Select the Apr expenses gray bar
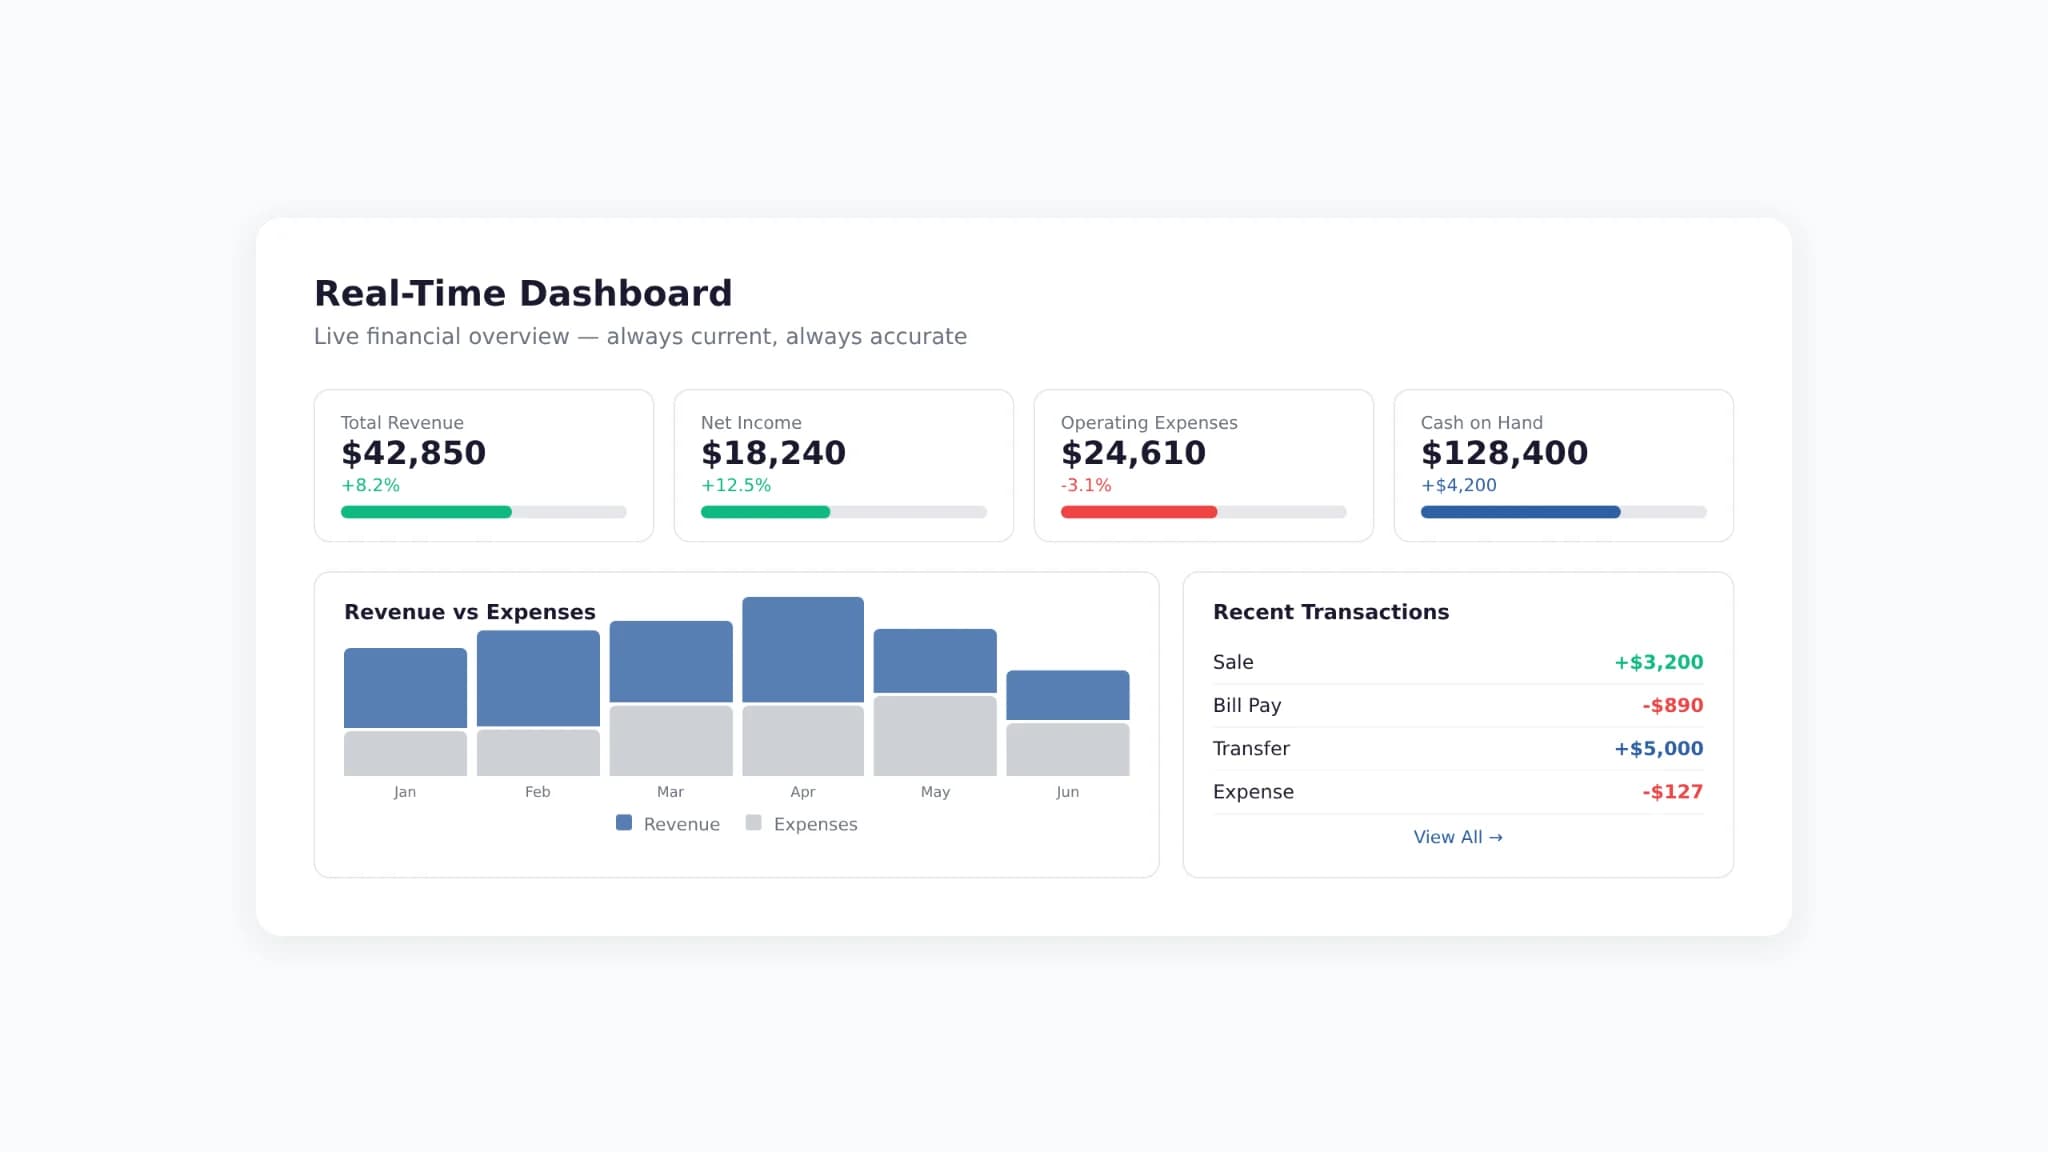The height and width of the screenshot is (1152, 2048). tap(803, 741)
